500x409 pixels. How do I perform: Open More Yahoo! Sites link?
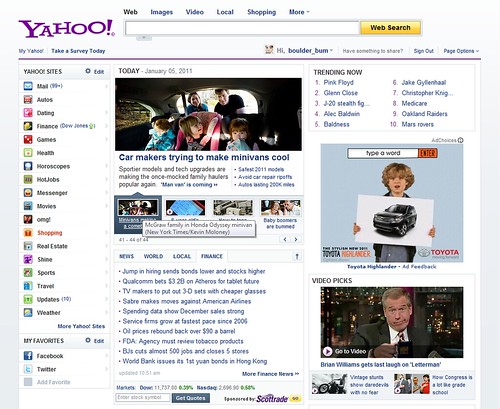[x=81, y=326]
